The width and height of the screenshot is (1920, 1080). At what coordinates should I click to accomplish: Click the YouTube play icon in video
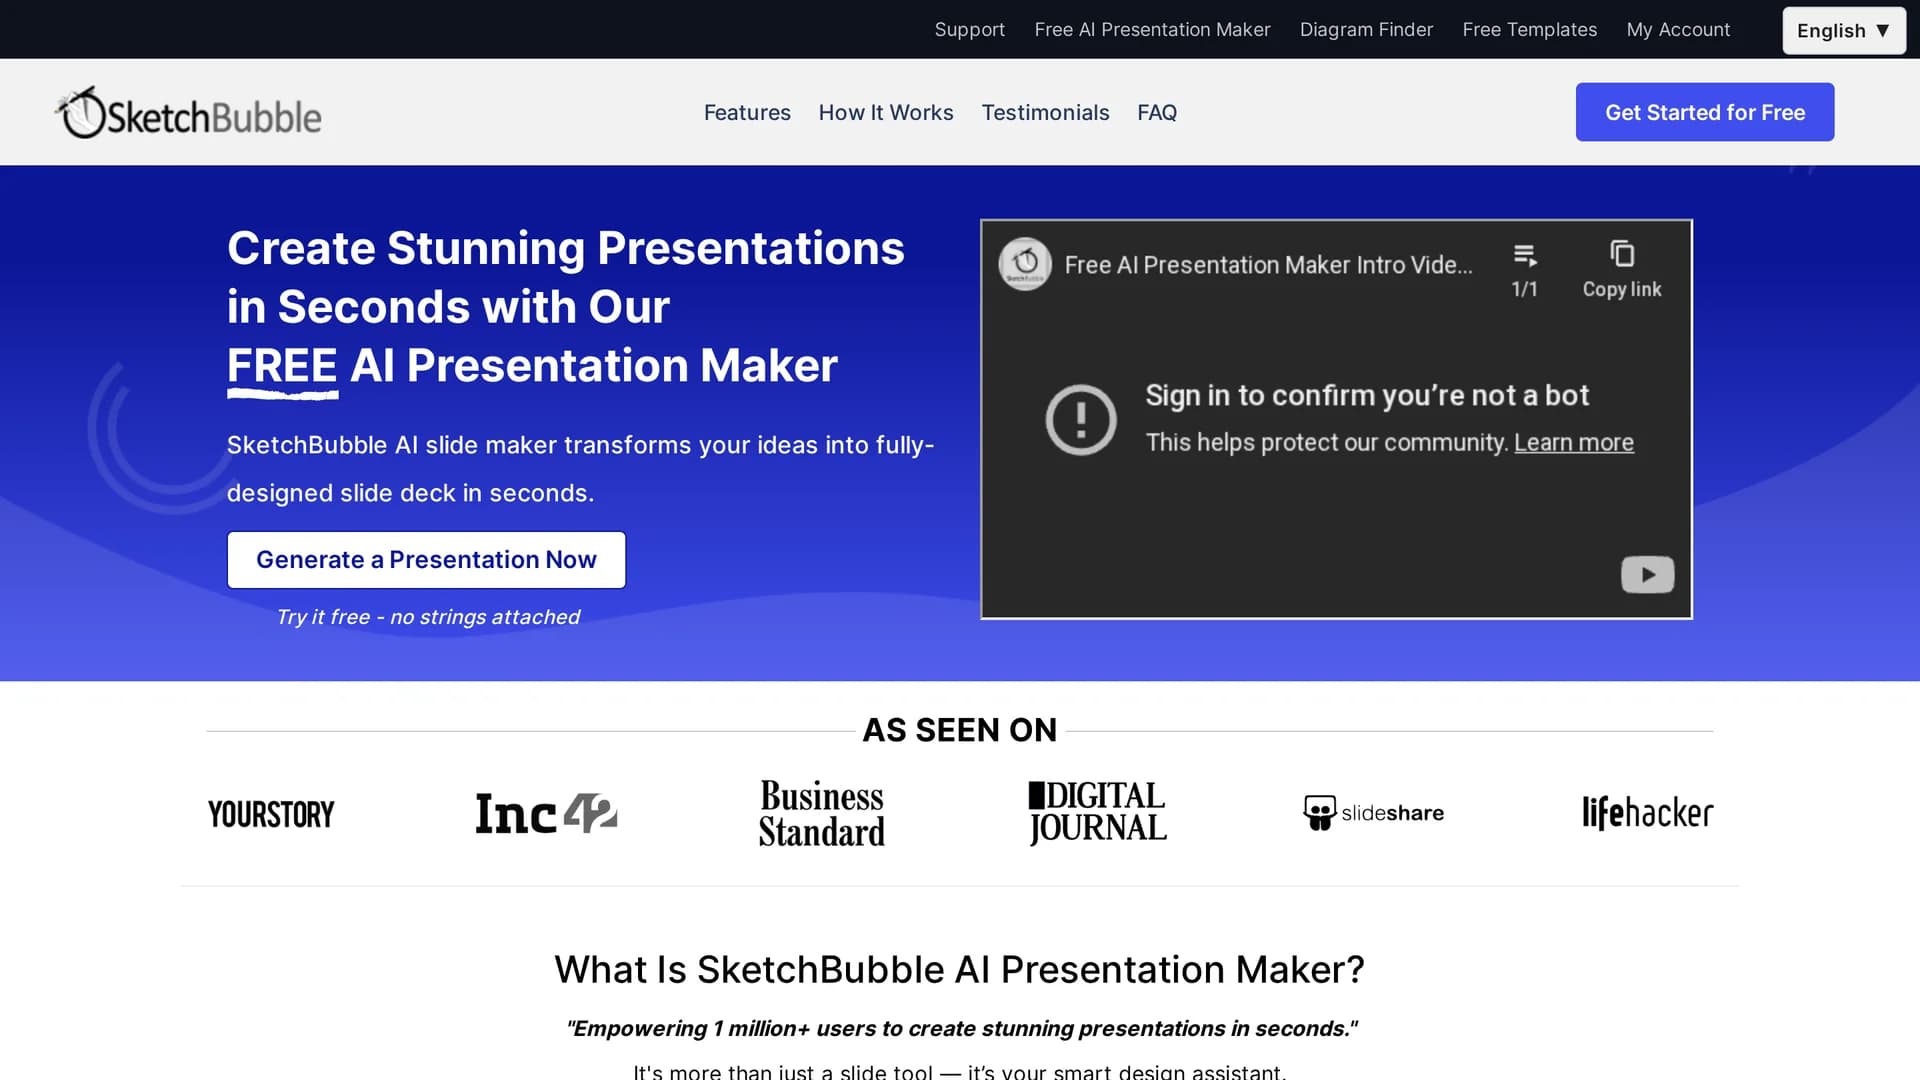coord(1647,575)
